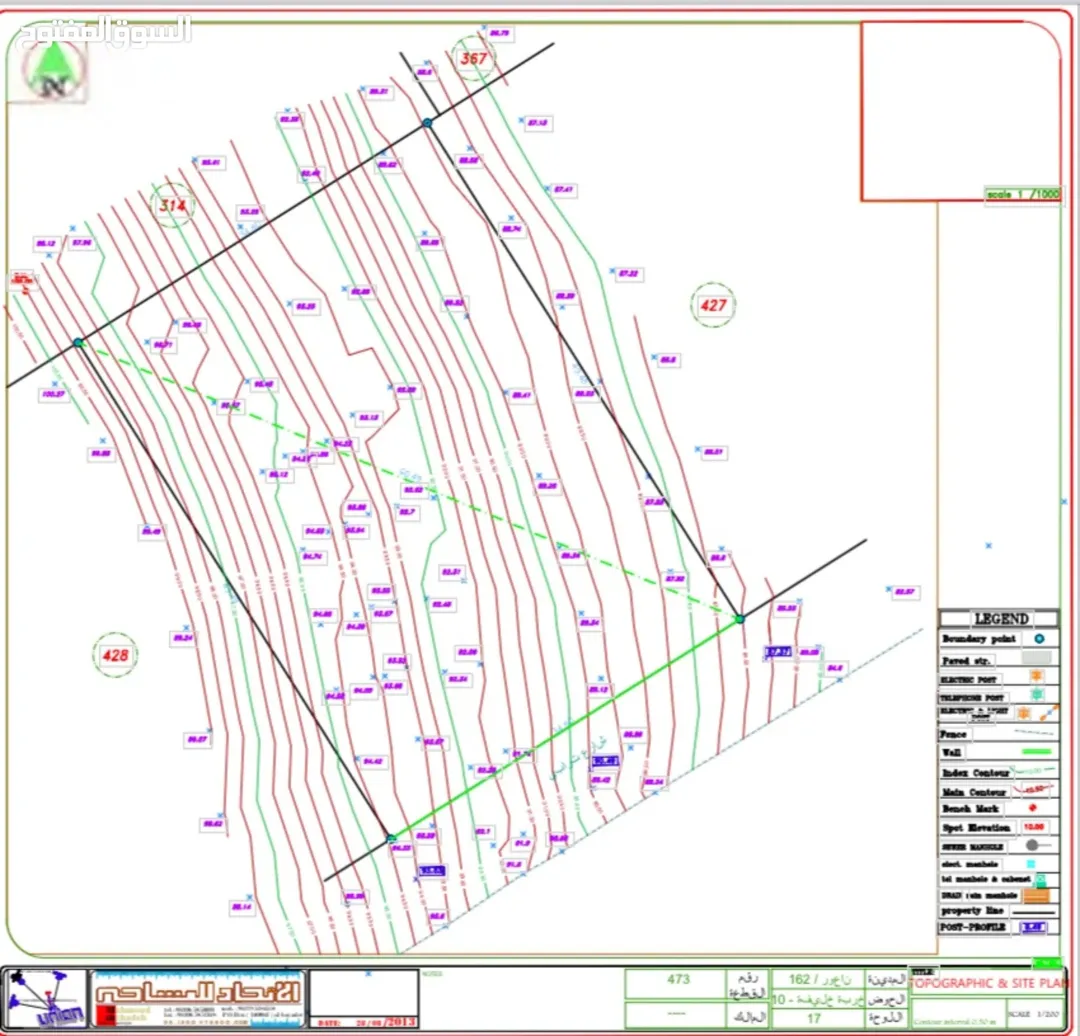1080x1036 pixels.
Task: Select parcel number 367 label
Action: [474, 59]
